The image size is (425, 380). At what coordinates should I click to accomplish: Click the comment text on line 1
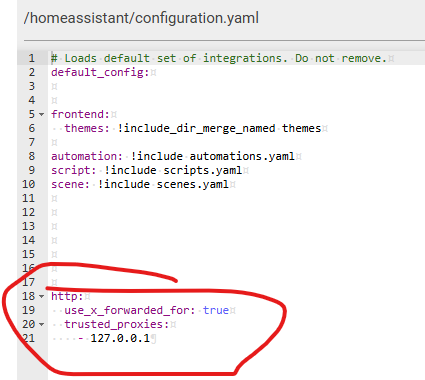pyautogui.click(x=219, y=58)
